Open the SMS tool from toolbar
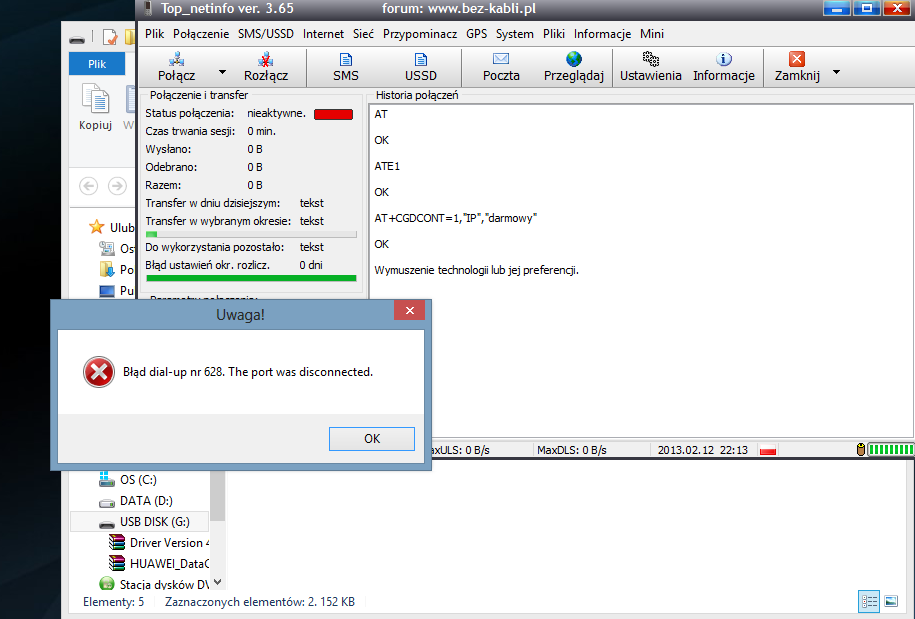This screenshot has width=915, height=619. [x=345, y=60]
